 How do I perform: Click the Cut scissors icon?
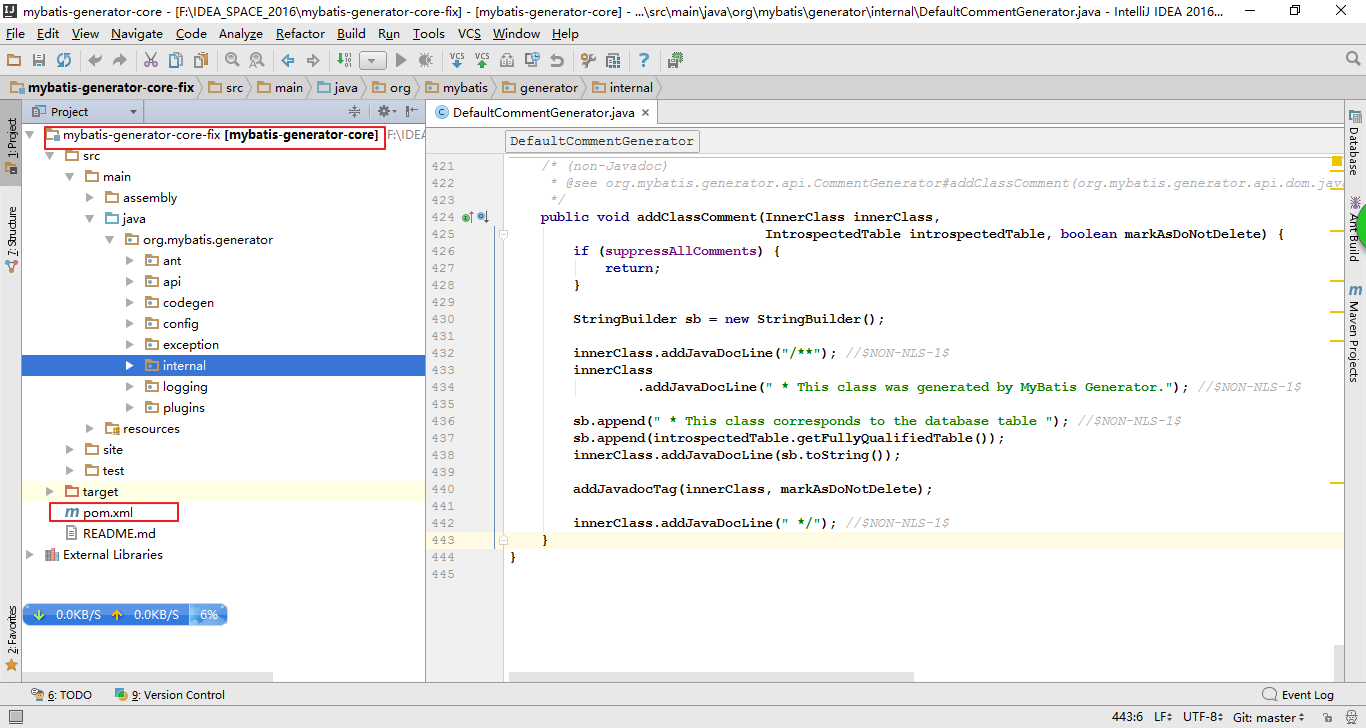click(151, 61)
